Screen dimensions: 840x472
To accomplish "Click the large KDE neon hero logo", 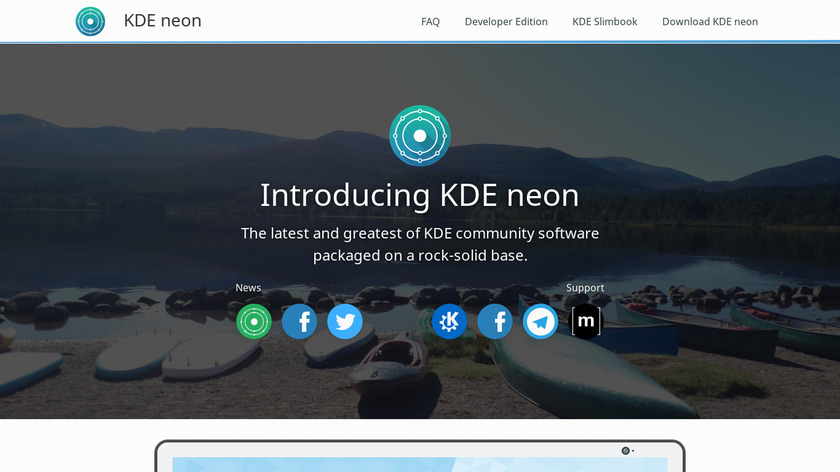I will [x=420, y=136].
